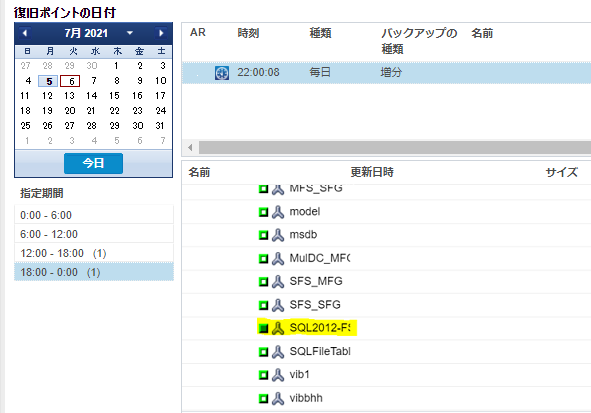Click the highlighted SQL2012-FS database icon
The image size is (591, 413).
point(278,329)
